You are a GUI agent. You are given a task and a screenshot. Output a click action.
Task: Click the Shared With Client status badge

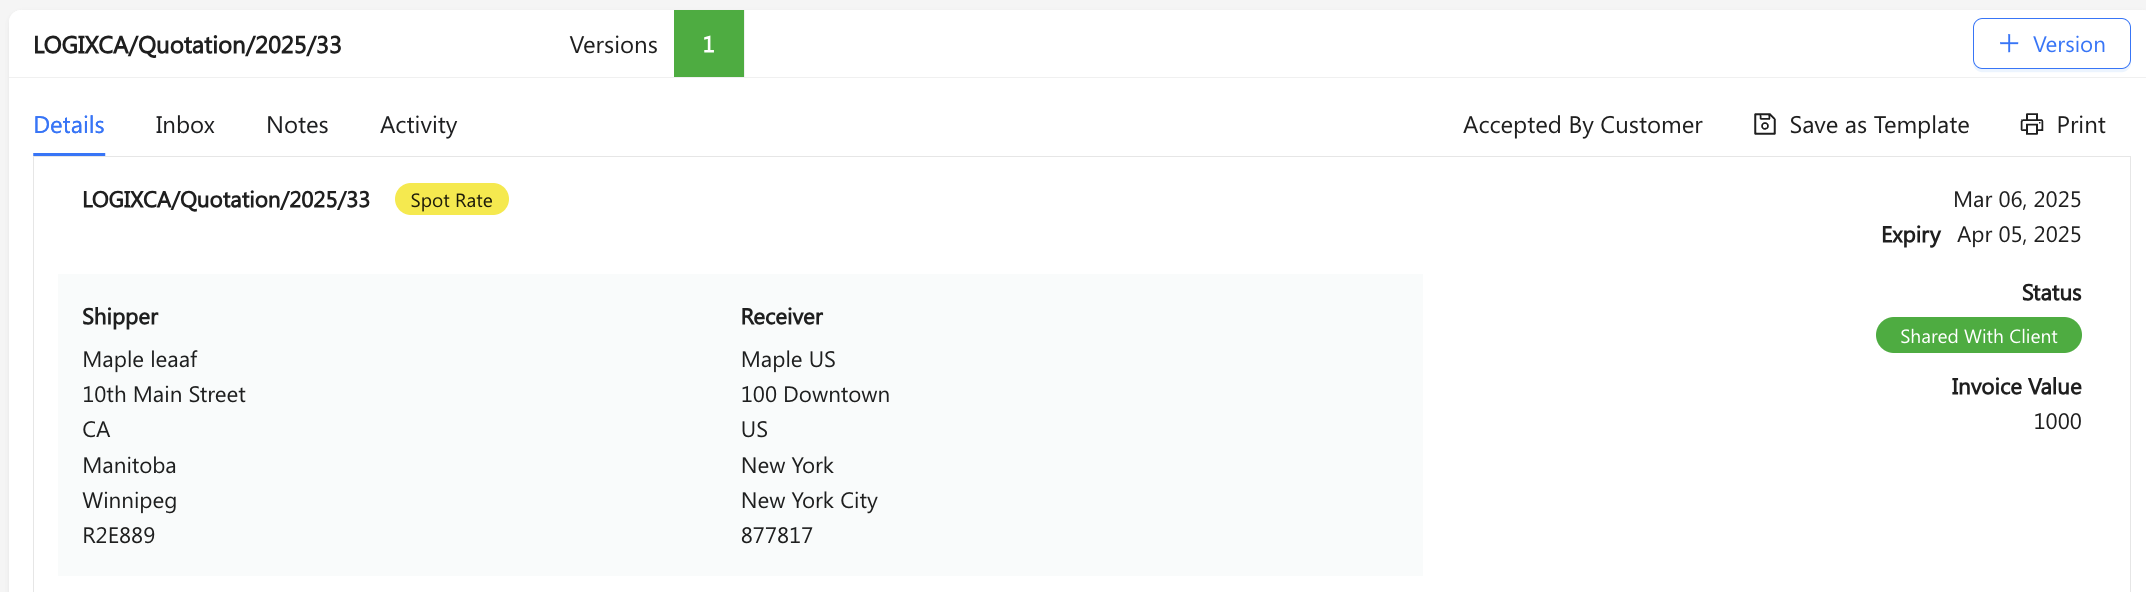tap(1978, 336)
